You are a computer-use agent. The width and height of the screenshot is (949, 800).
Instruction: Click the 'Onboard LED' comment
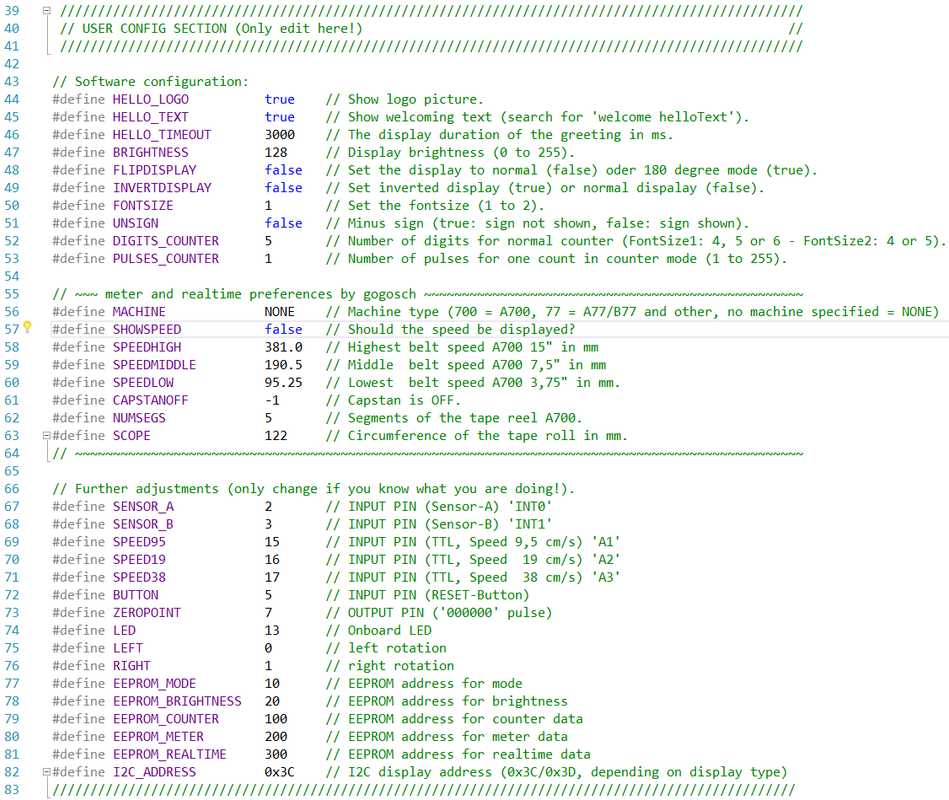pyautogui.click(x=379, y=631)
